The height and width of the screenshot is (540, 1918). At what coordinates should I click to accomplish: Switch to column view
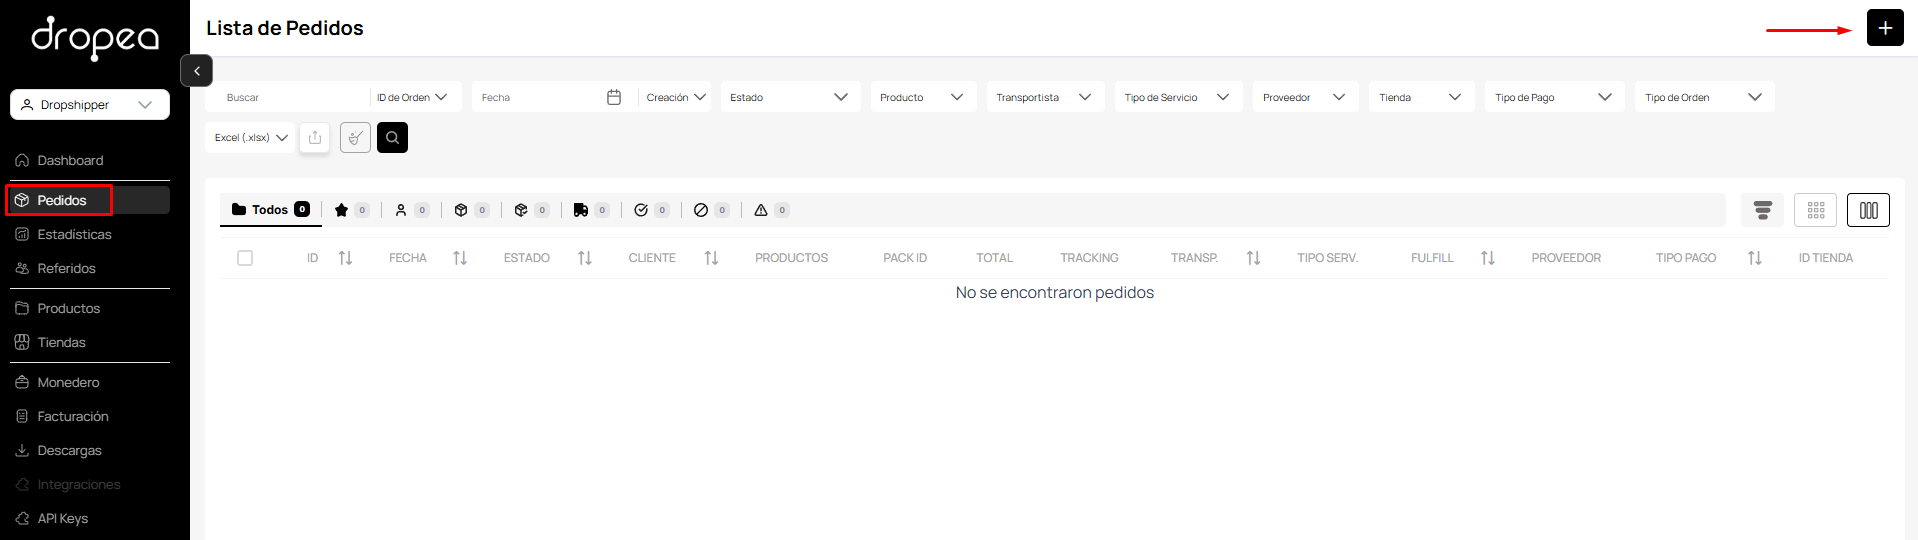click(1868, 210)
